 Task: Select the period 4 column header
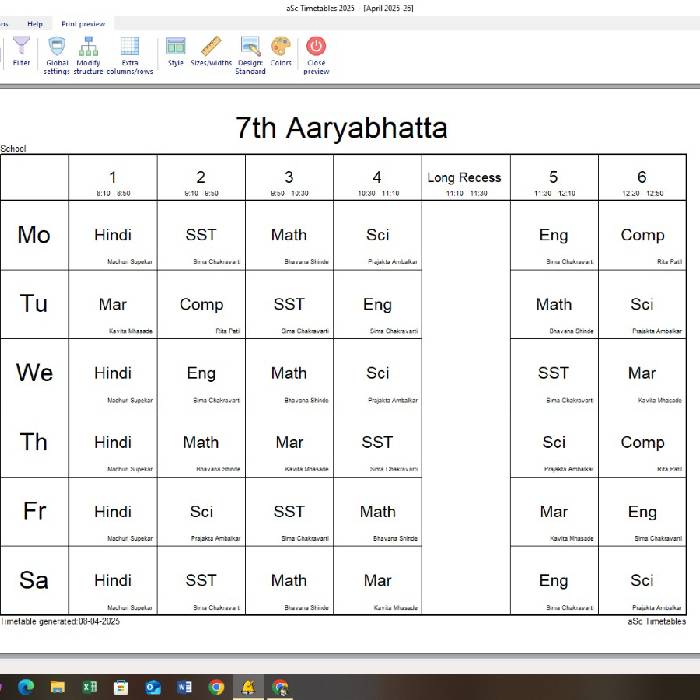377,178
